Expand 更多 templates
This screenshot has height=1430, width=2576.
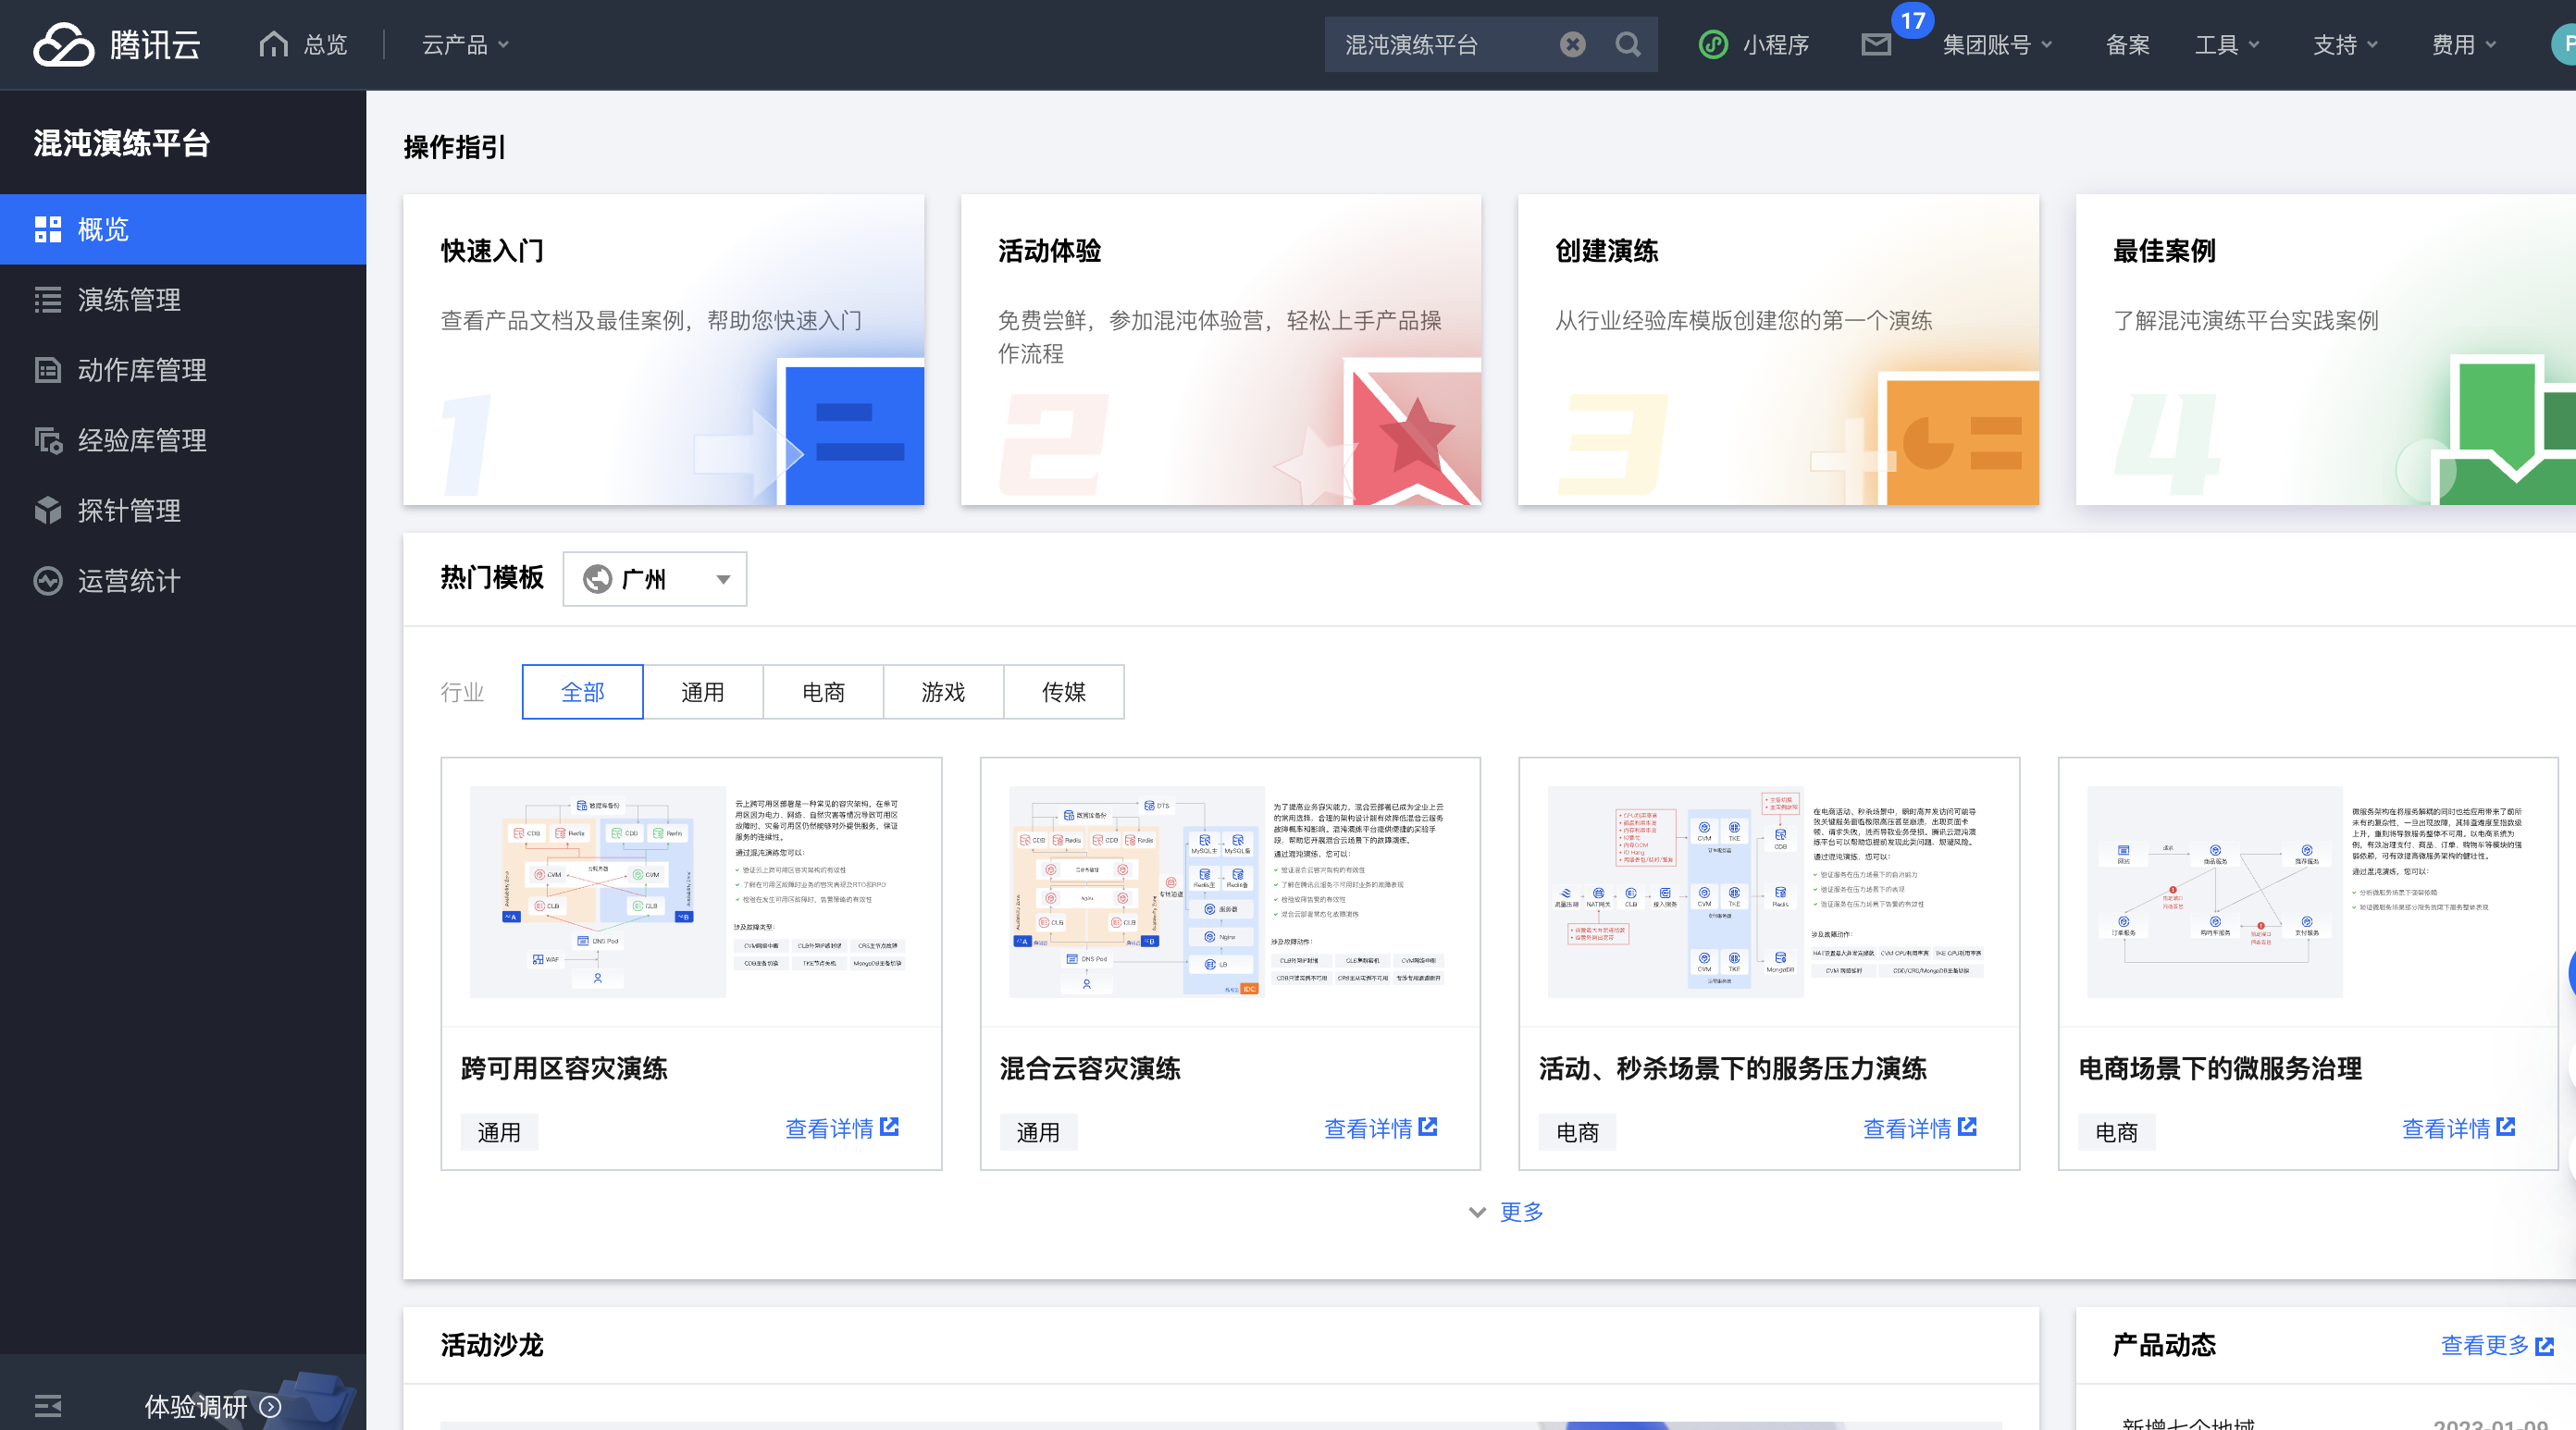tap(1507, 1212)
